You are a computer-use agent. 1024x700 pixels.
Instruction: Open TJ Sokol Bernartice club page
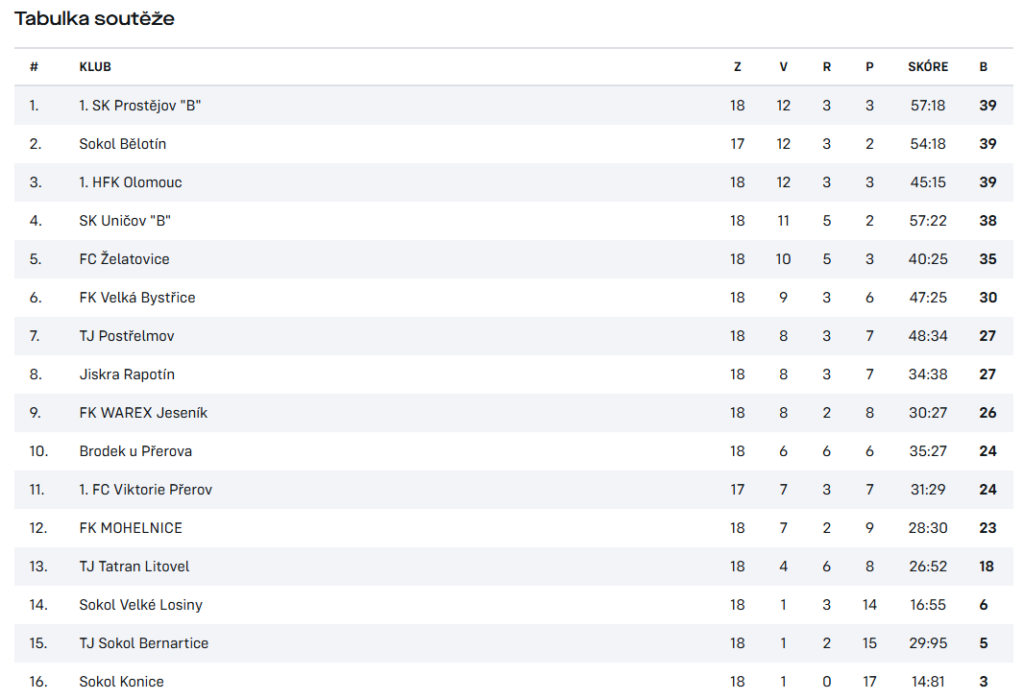click(x=144, y=643)
